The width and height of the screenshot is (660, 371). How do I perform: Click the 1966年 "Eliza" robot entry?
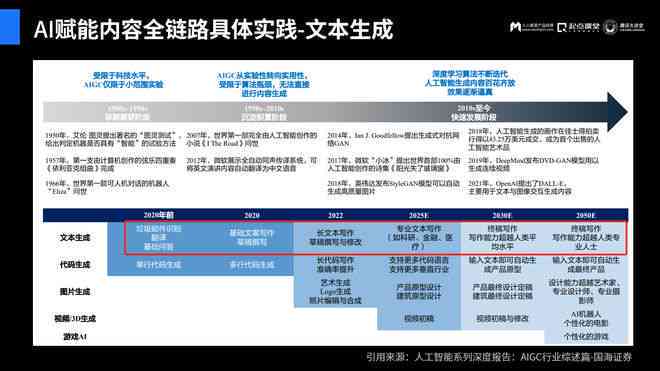click(107, 187)
